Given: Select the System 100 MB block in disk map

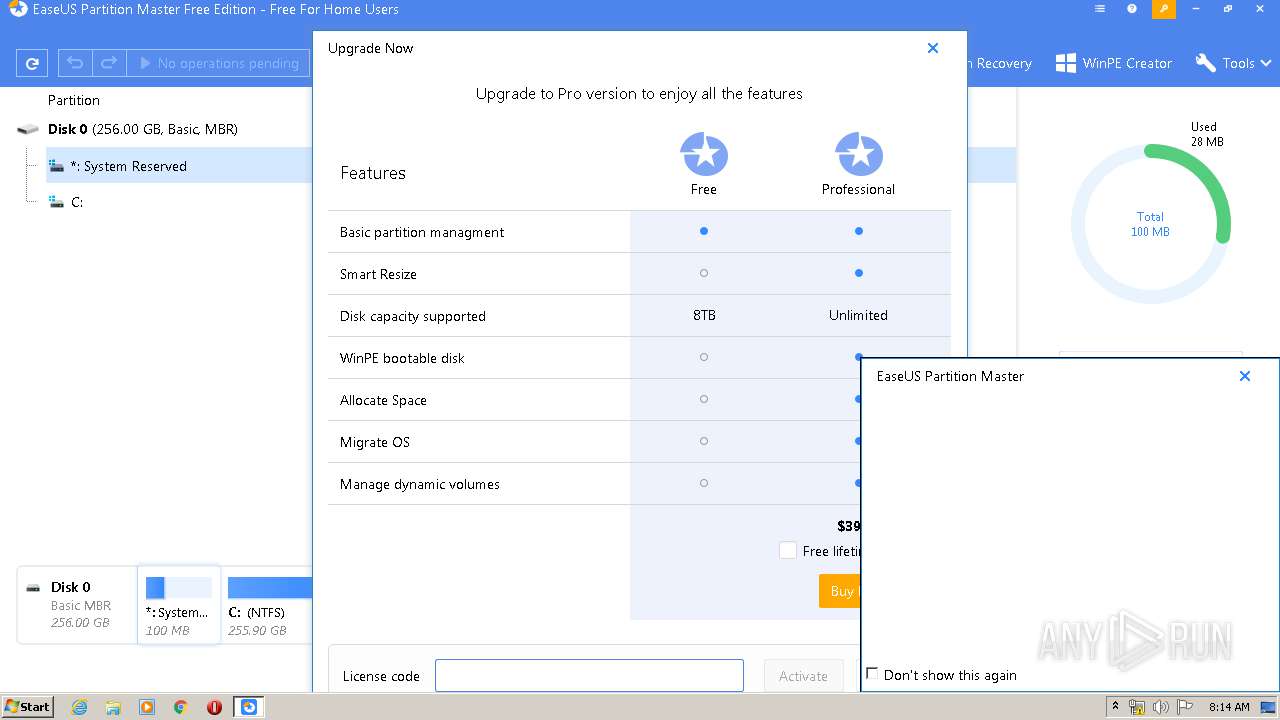Looking at the screenshot, I should tap(179, 604).
